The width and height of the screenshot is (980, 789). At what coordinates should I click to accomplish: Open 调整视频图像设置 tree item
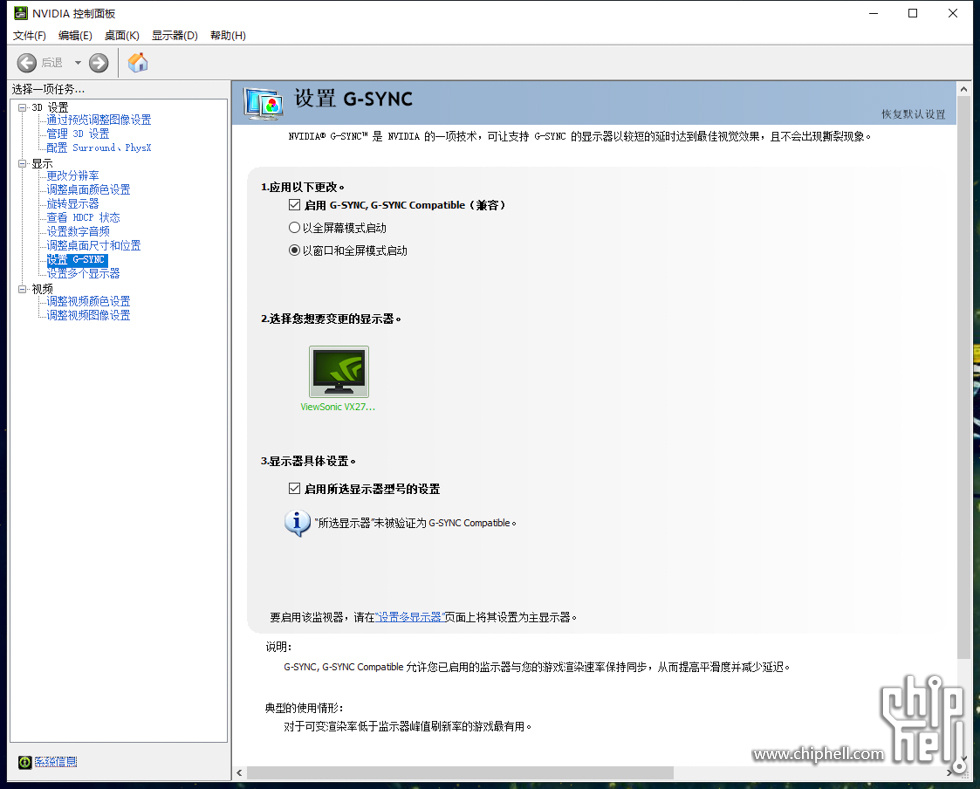click(x=88, y=315)
